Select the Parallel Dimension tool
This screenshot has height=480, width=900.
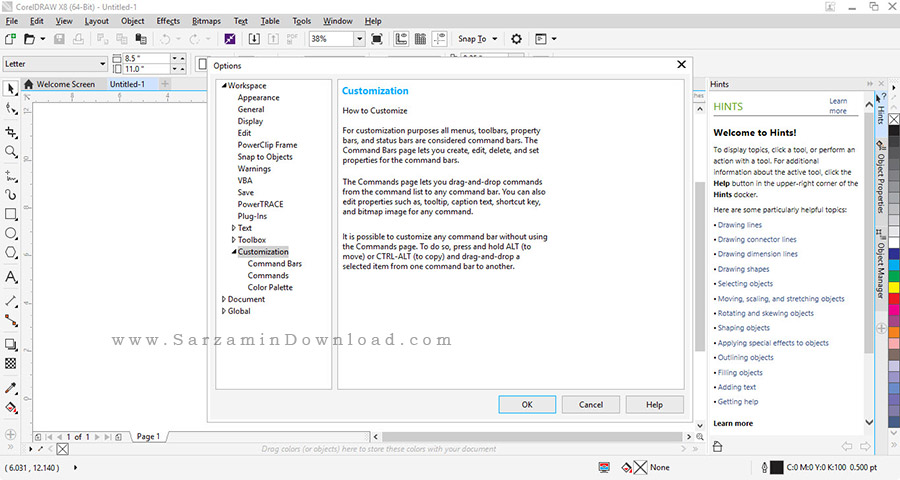click(10, 301)
